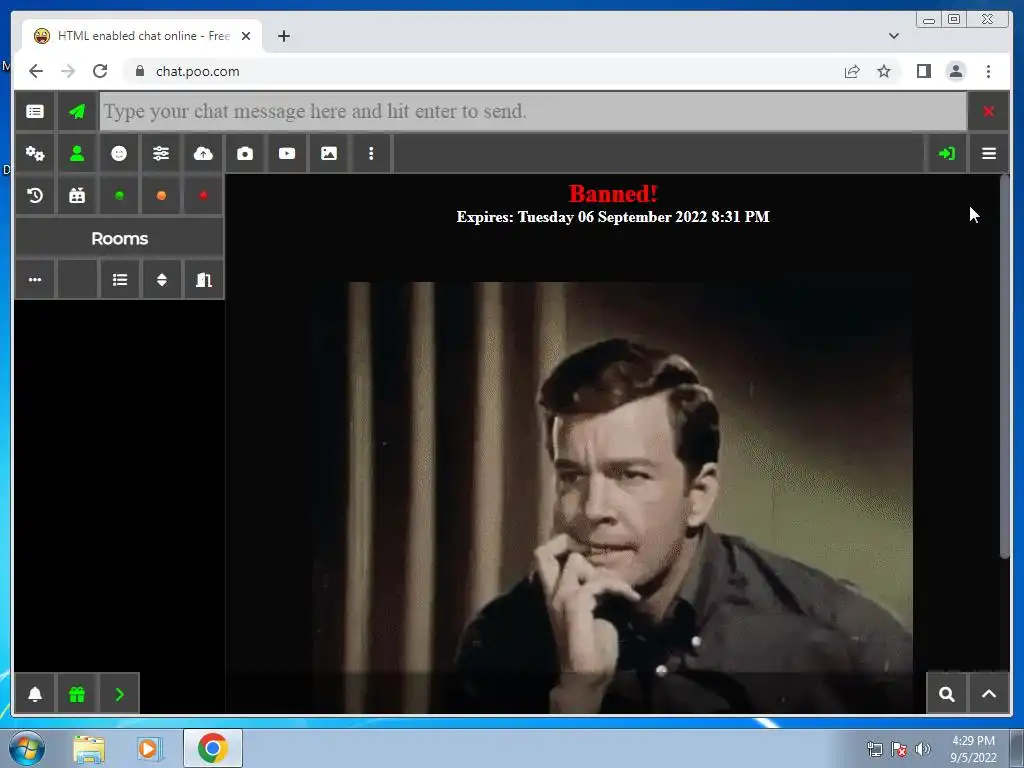Select the HTML enabled chat online tab
Image resolution: width=1024 pixels, height=768 pixels.
142,36
